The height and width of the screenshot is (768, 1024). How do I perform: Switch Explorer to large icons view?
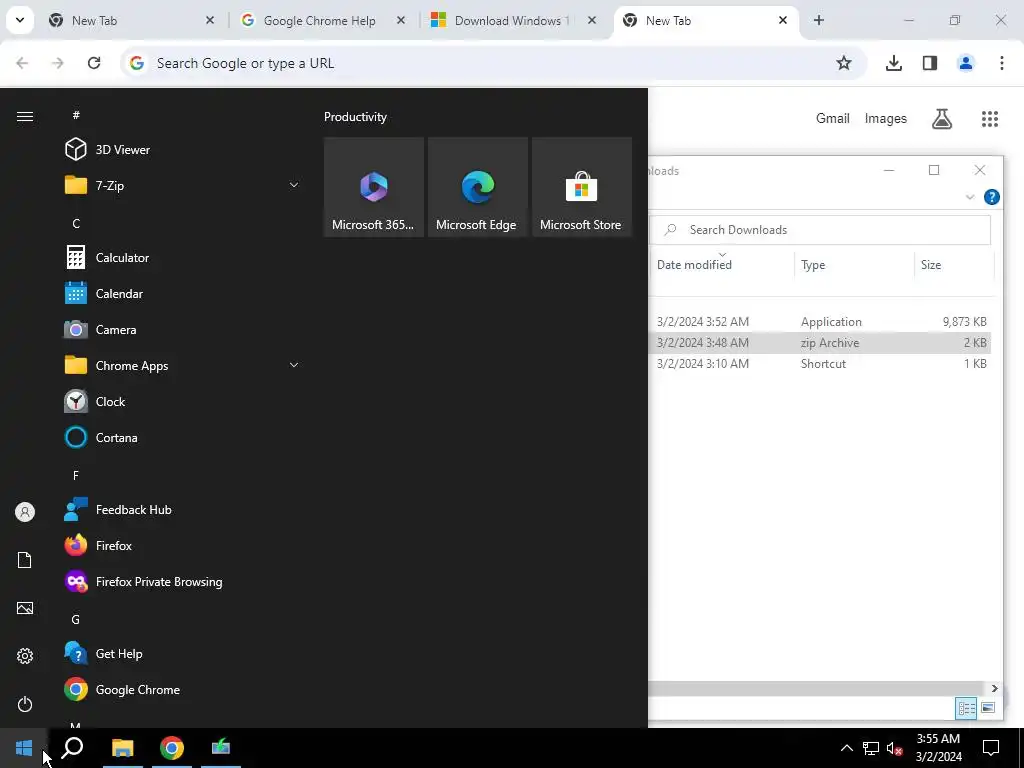tap(988, 708)
